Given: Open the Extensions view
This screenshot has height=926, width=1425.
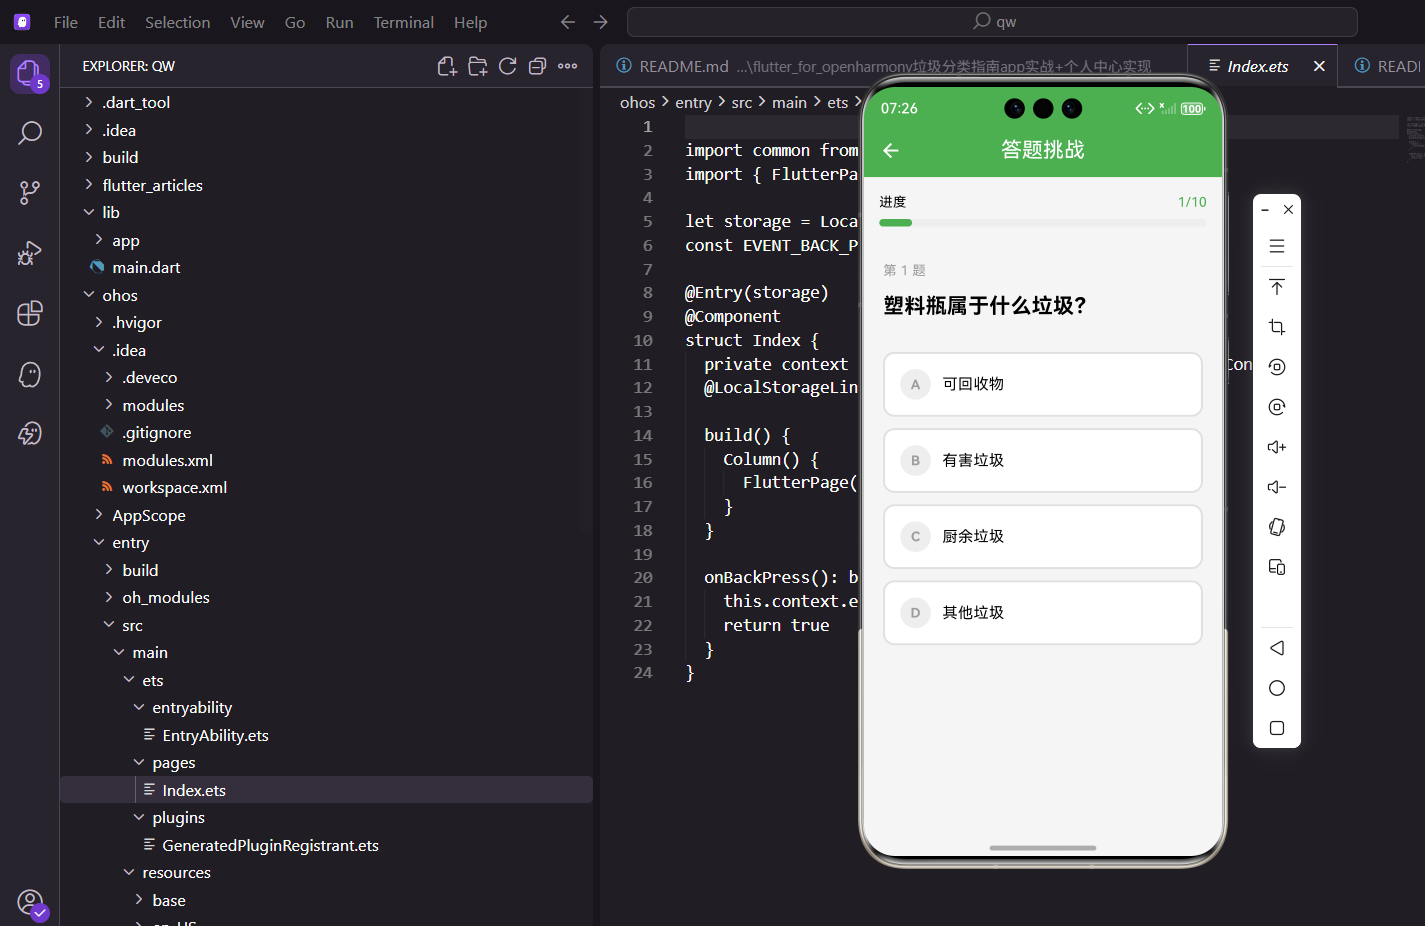Looking at the screenshot, I should point(30,313).
